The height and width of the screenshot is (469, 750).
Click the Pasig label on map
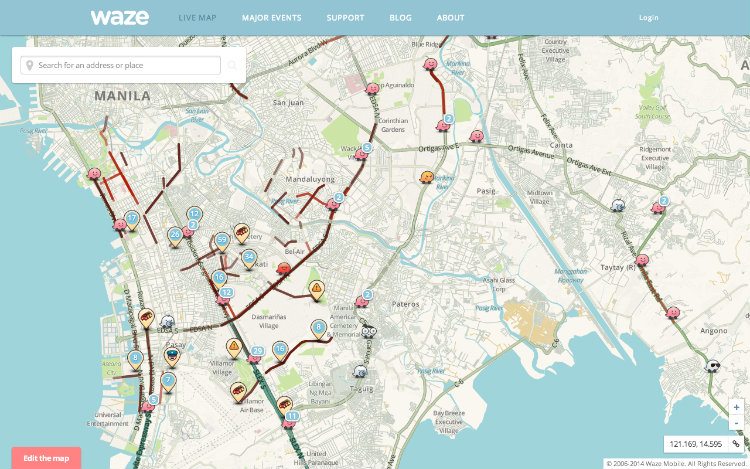tap(485, 191)
